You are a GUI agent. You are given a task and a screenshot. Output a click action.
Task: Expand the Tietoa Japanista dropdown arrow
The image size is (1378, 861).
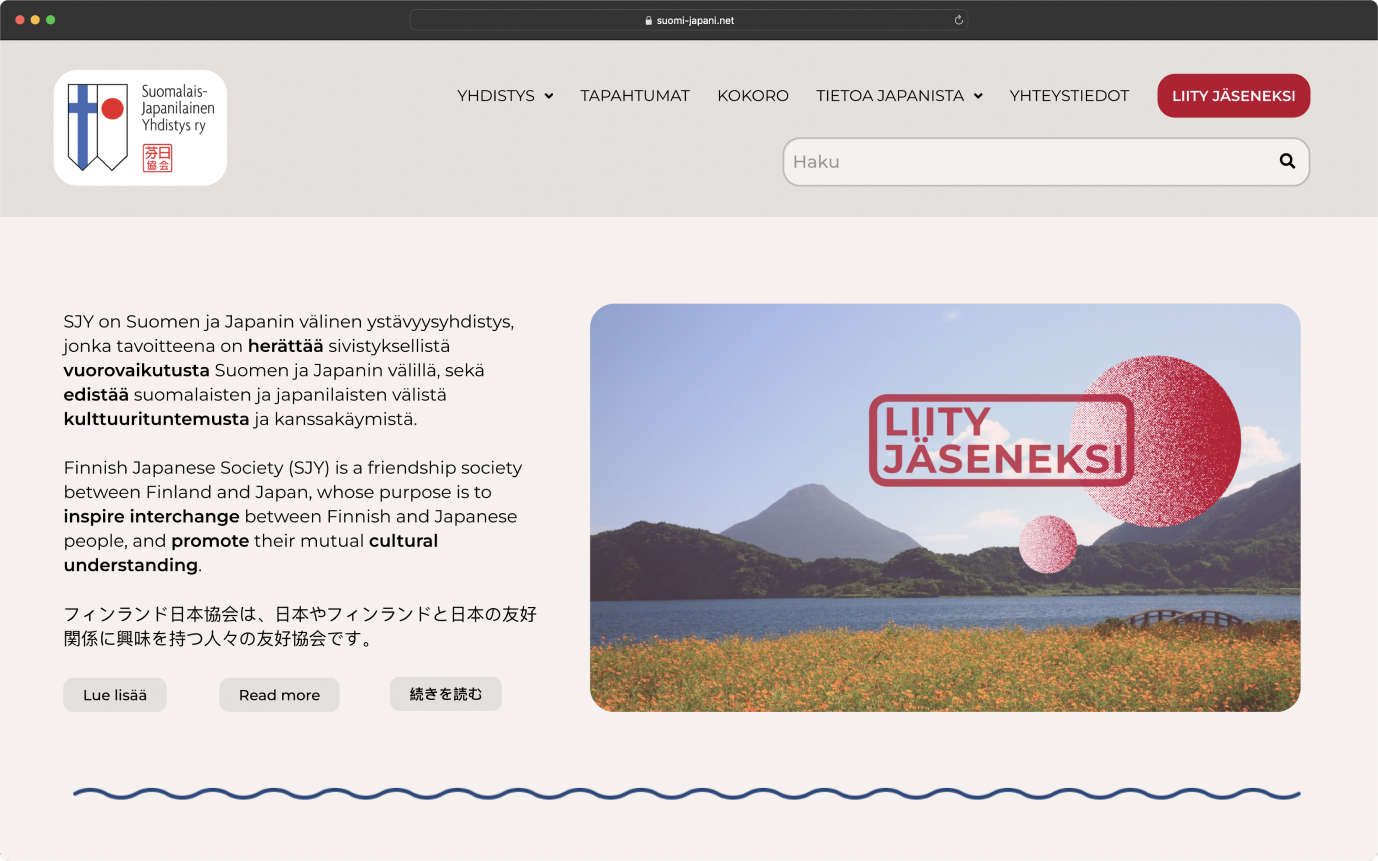point(978,96)
